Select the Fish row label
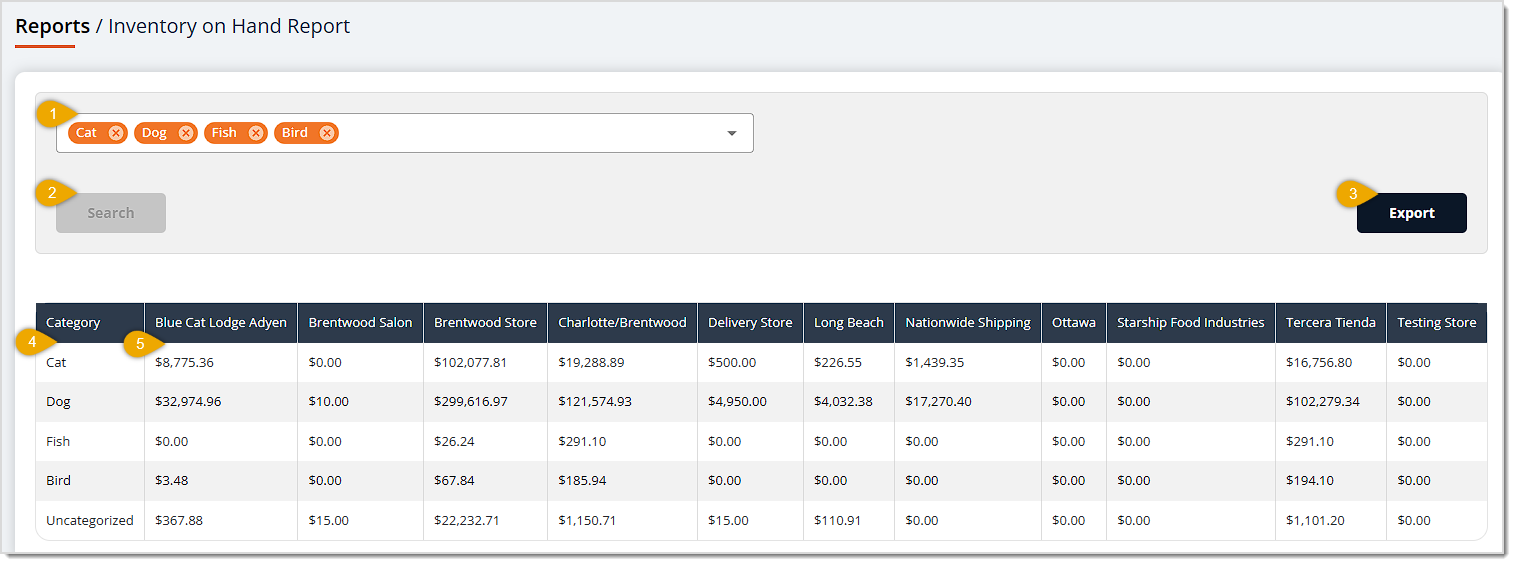 [58, 441]
